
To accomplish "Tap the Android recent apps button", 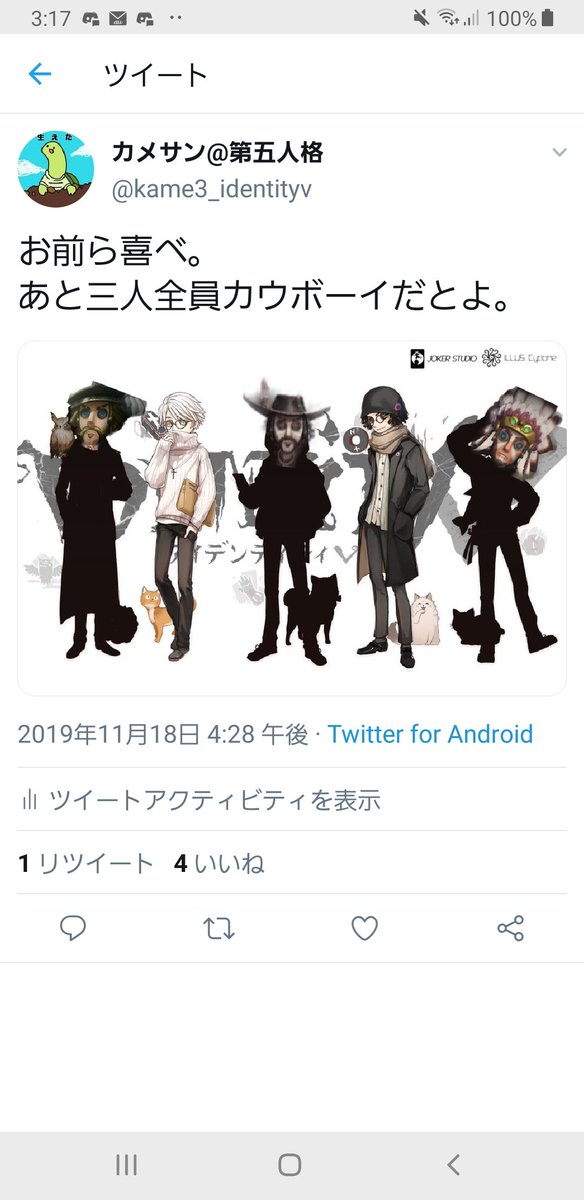I will click(126, 1164).
